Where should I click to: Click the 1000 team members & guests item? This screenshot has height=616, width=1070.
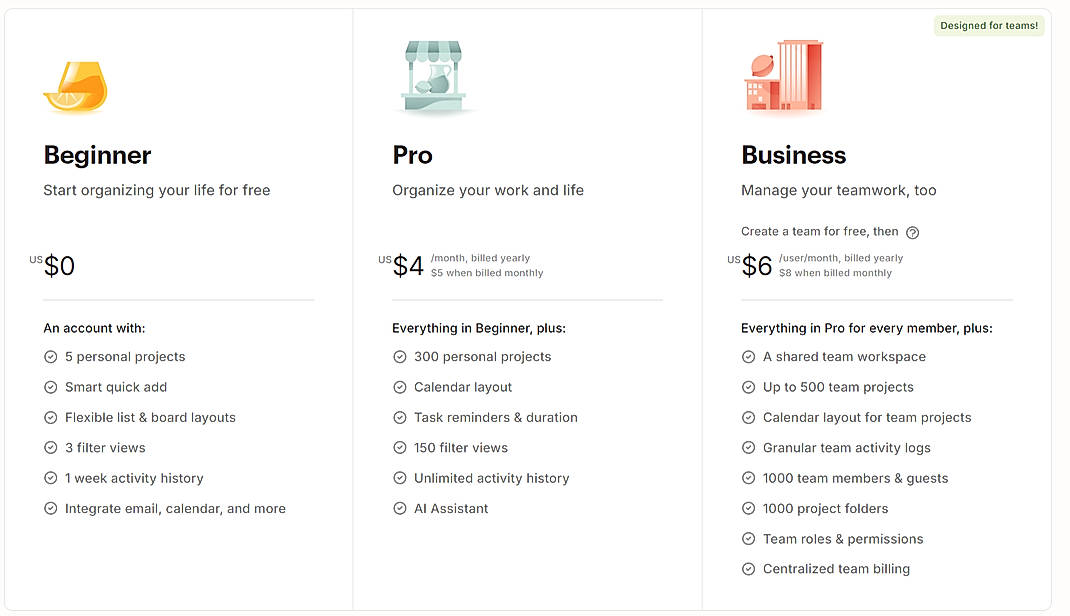(x=855, y=478)
